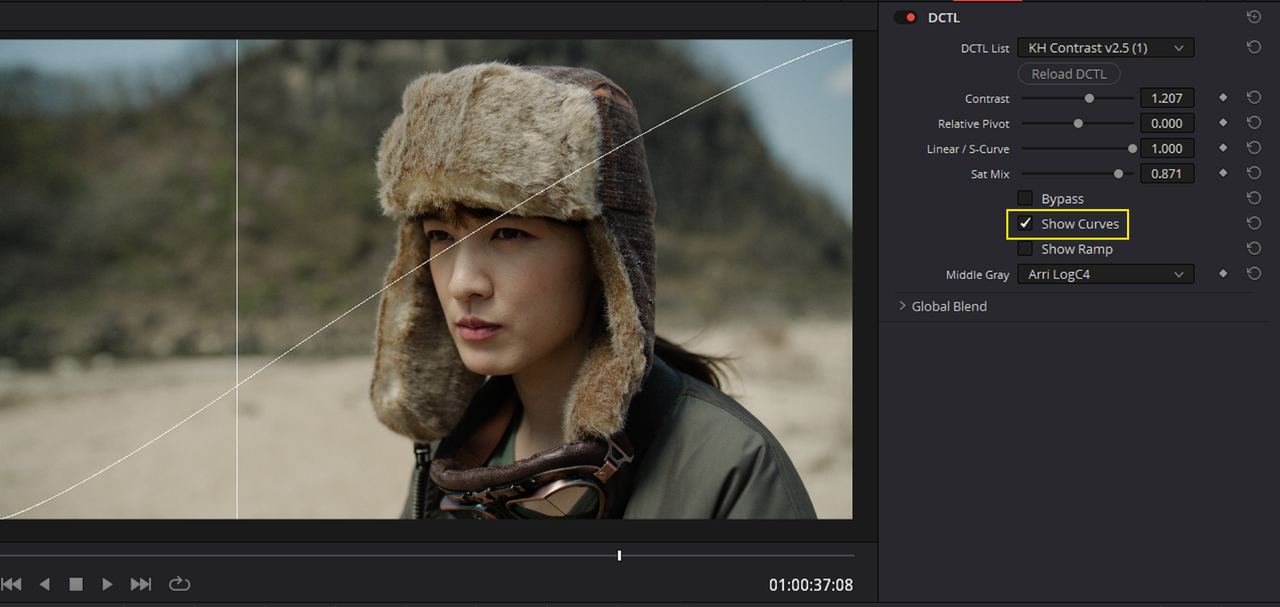Open the Middle Gray dropdown
This screenshot has height=607, width=1280.
pos(1105,273)
